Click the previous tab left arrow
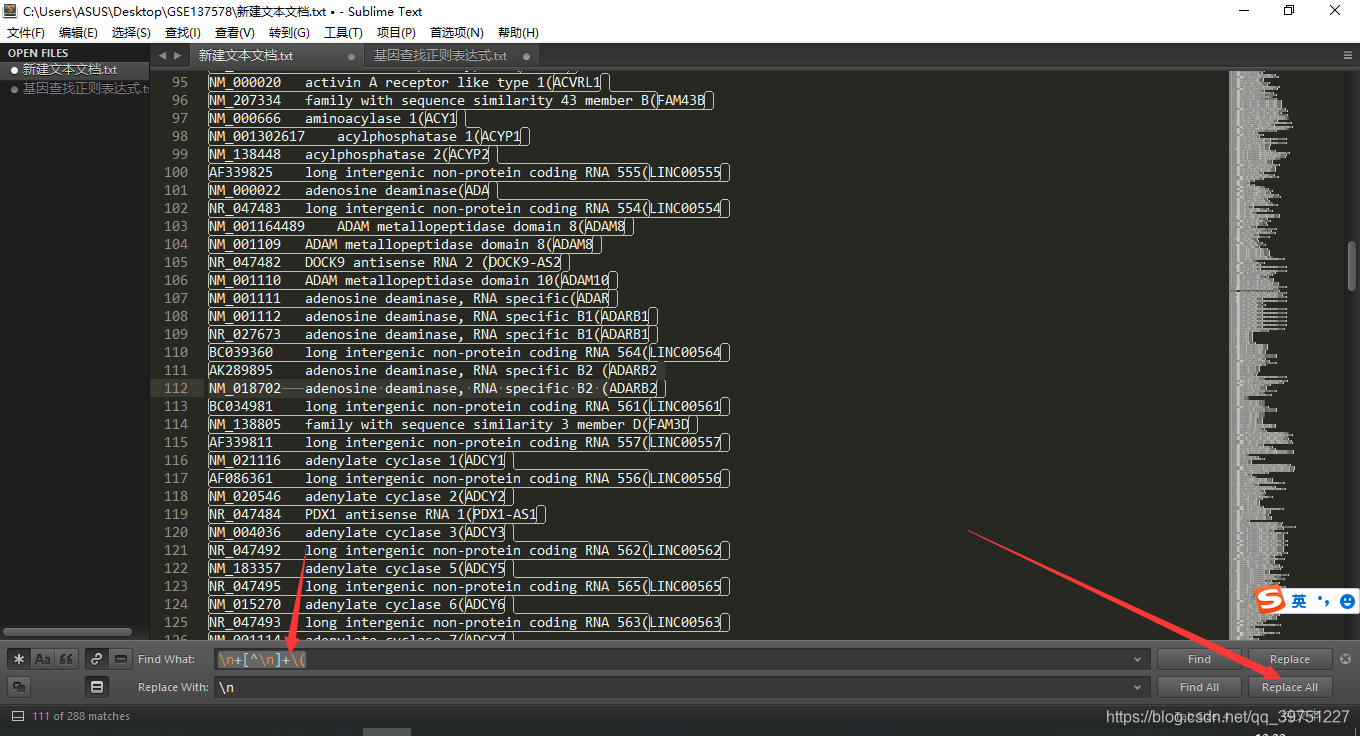This screenshot has width=1360, height=736. (x=163, y=56)
